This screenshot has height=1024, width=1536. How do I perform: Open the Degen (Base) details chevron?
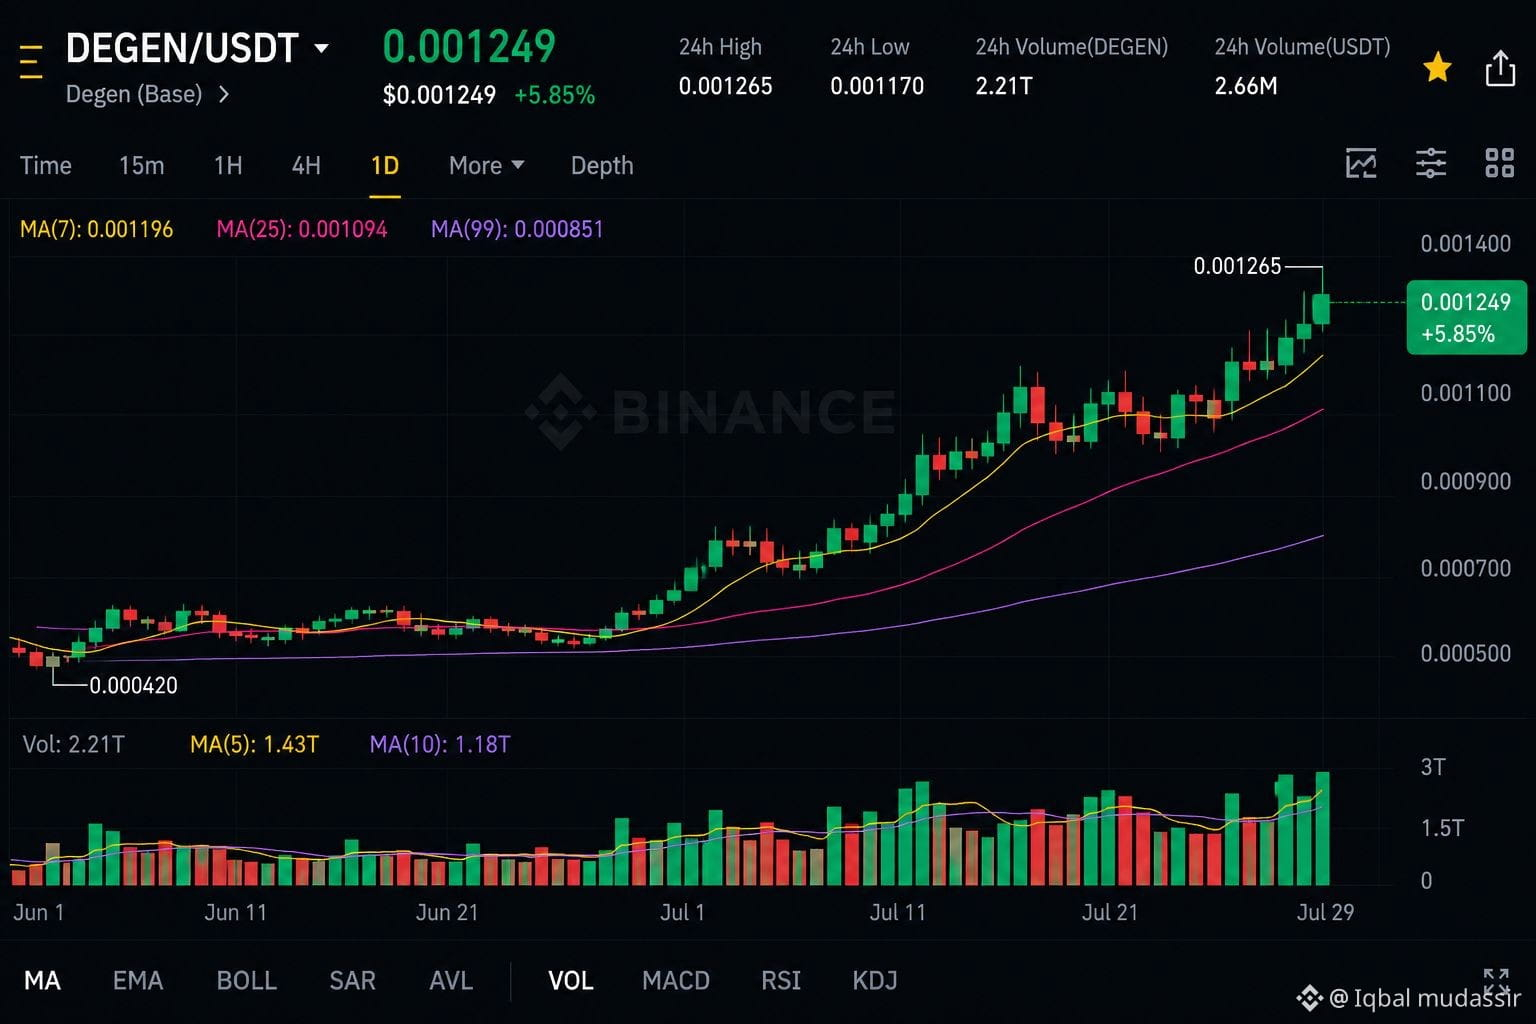click(x=224, y=94)
